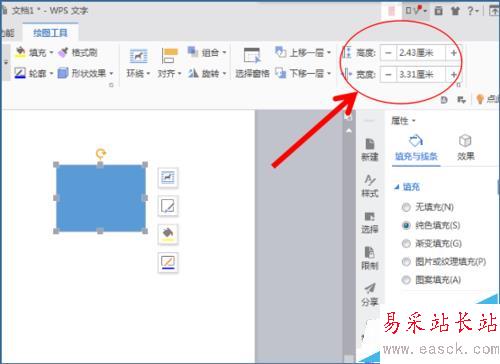Click New (新建) icon in side bar
500x364 pixels.
pos(370,150)
